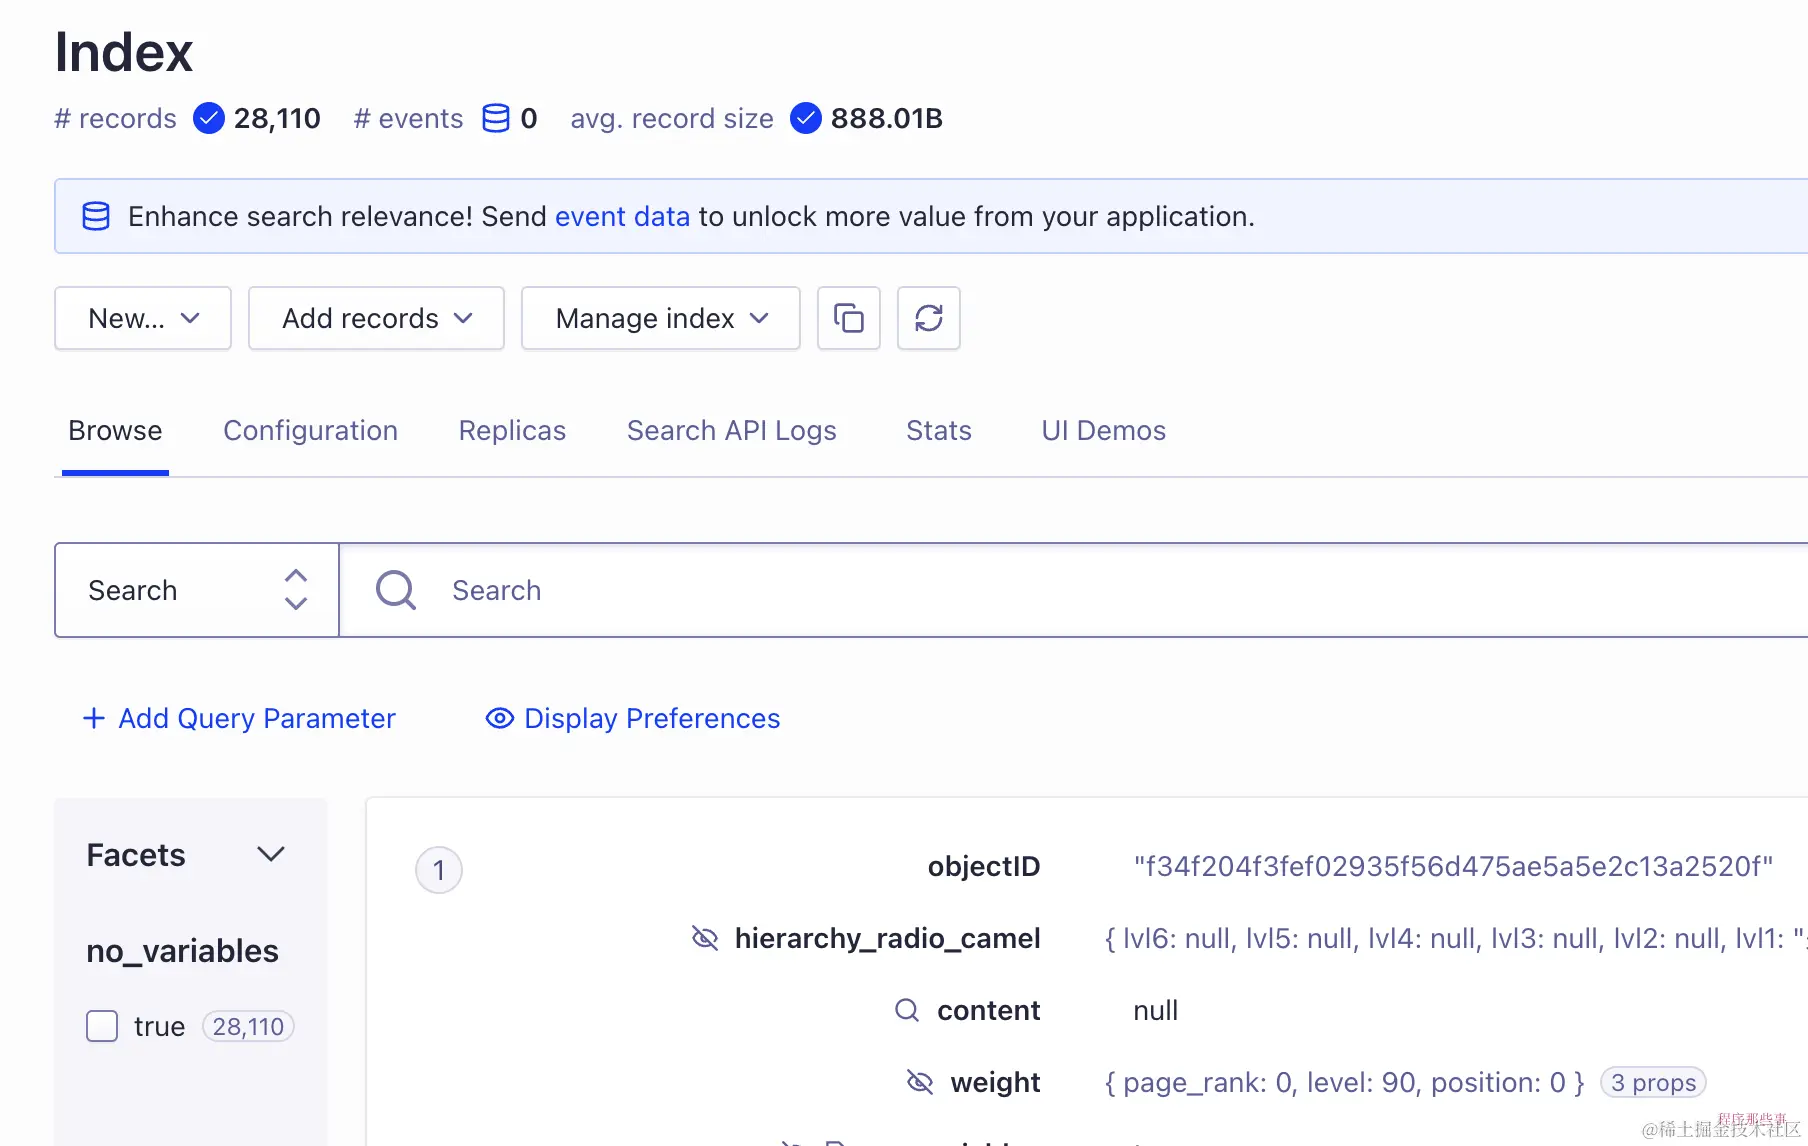Viewport: 1808px width, 1146px height.
Task: Toggle hidden-eye icon next to hierarchy_radio_camel
Action: [x=705, y=938]
